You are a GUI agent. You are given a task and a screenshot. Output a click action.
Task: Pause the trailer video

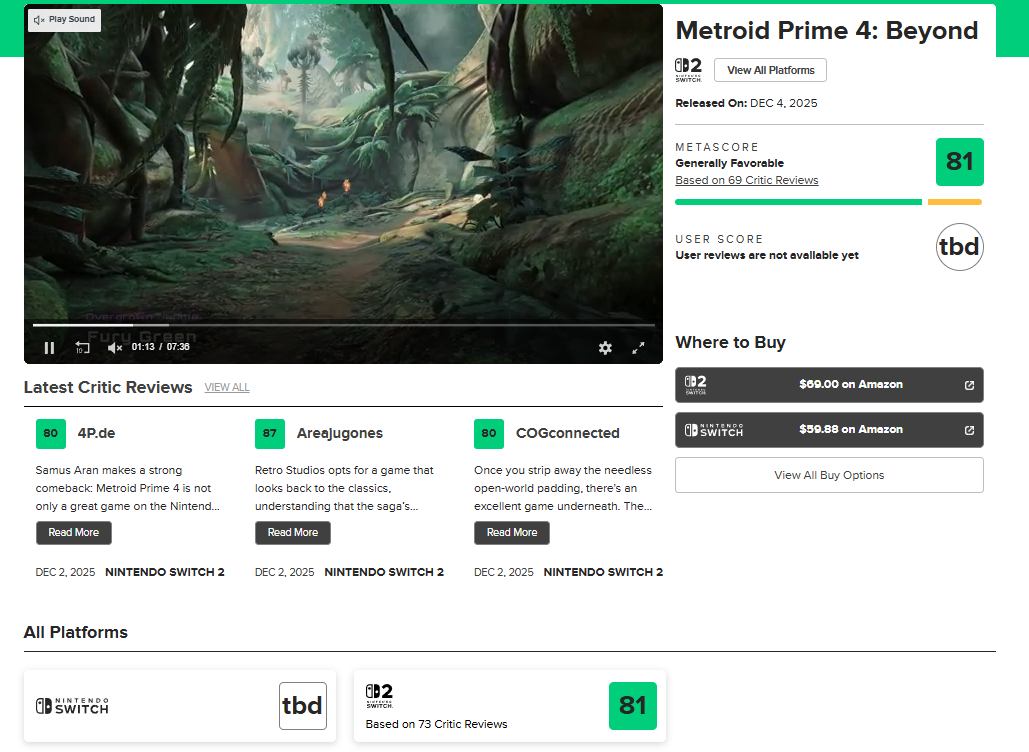click(49, 348)
